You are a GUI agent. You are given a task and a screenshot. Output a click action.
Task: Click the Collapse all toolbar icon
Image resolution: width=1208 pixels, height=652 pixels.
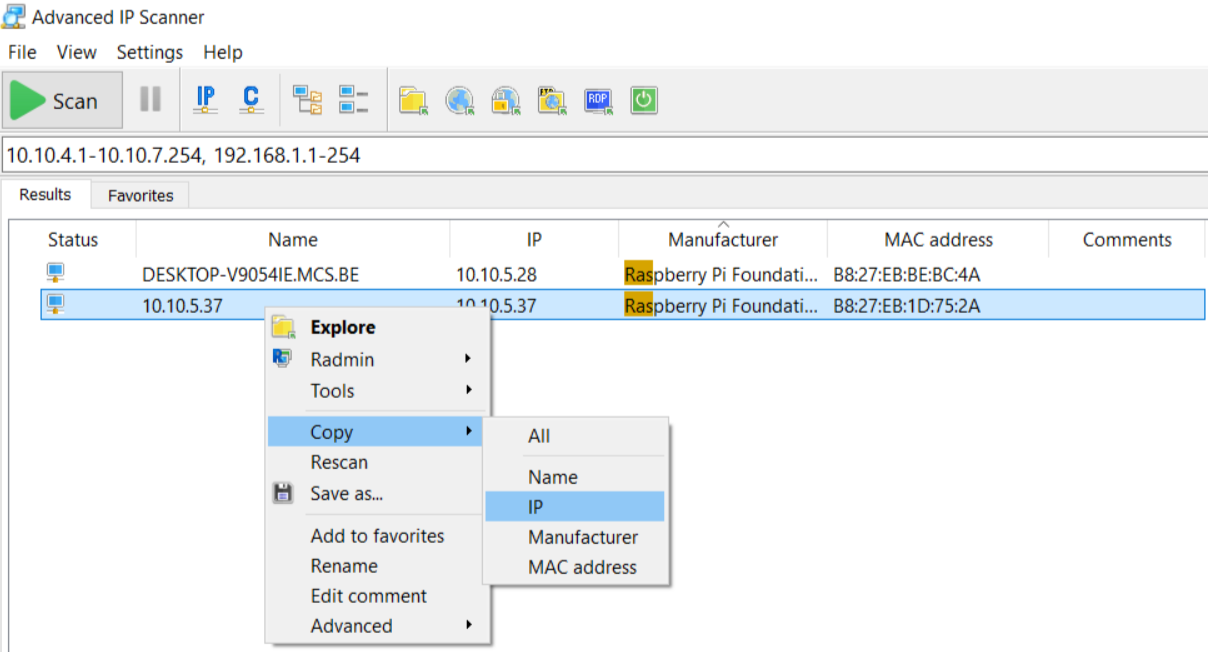tap(353, 100)
